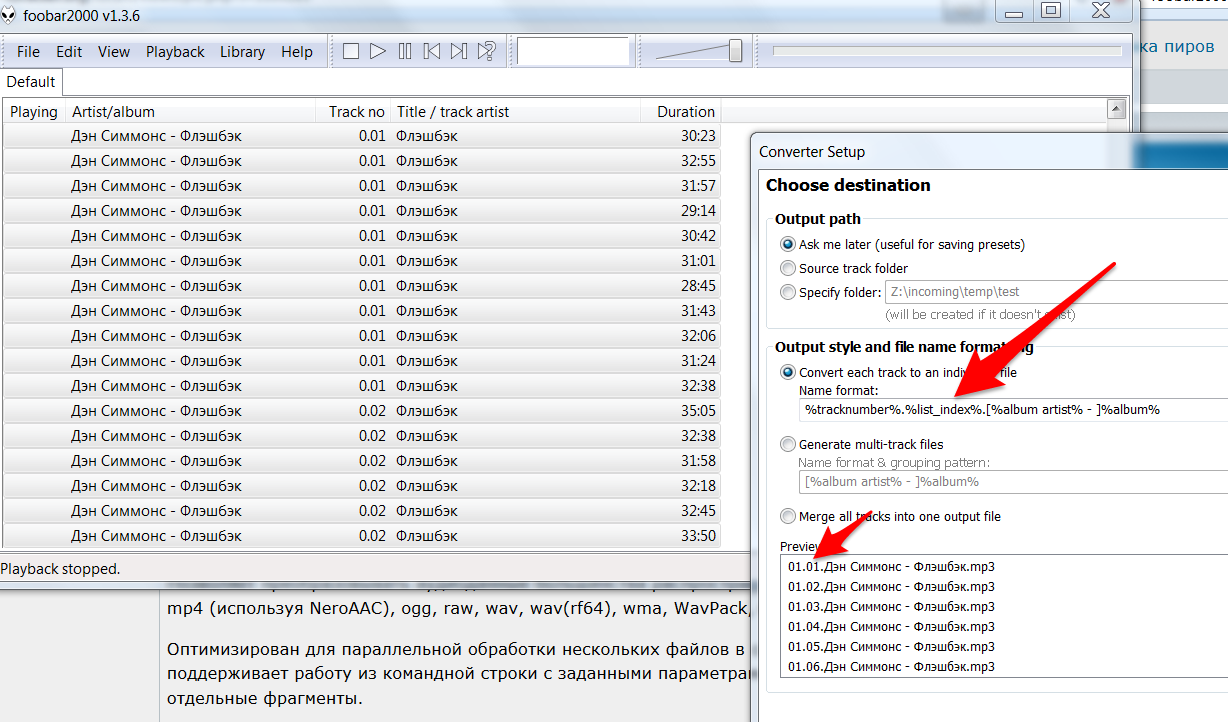Viewport: 1228px width, 722px height.
Task: Select the 'Ask me later' output path option
Action: pyautogui.click(x=789, y=244)
